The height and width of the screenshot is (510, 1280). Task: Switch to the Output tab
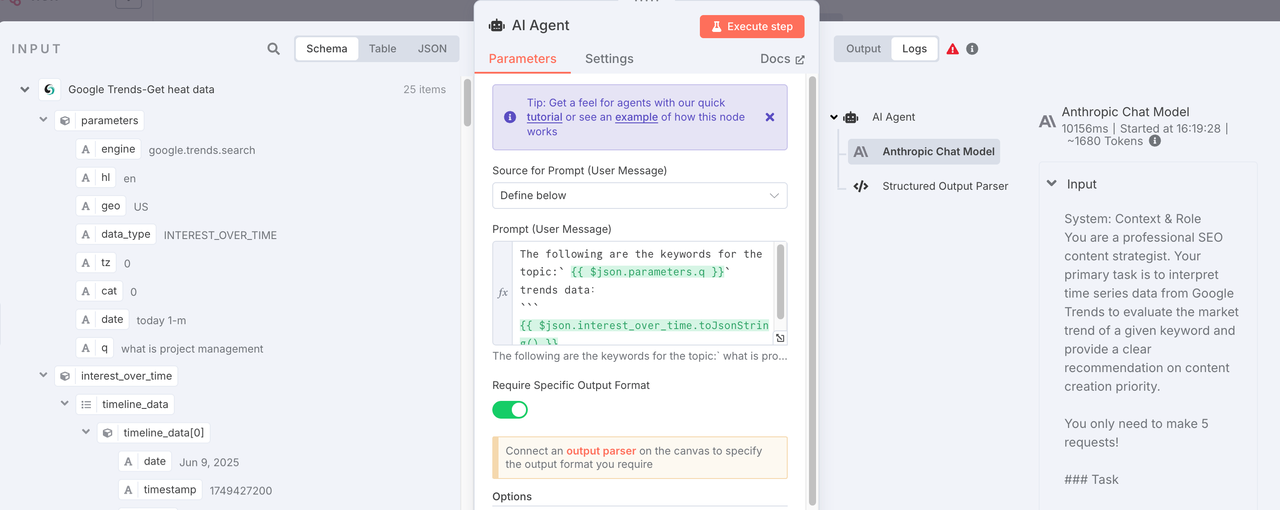[863, 48]
